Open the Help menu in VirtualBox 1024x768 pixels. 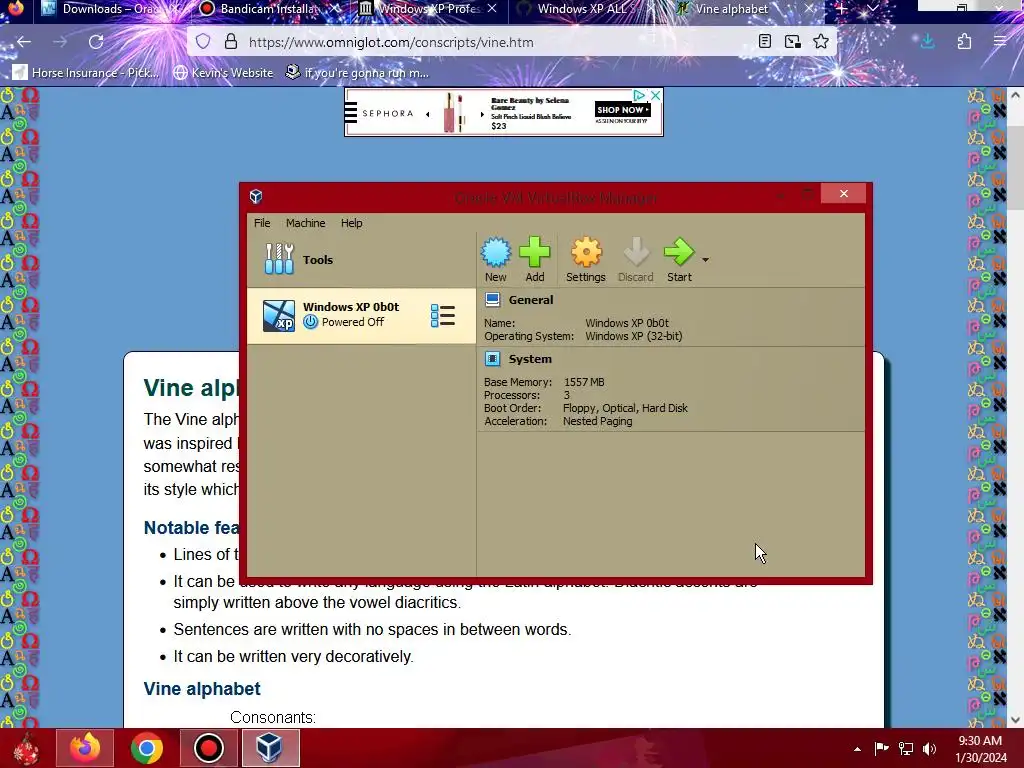(x=351, y=223)
